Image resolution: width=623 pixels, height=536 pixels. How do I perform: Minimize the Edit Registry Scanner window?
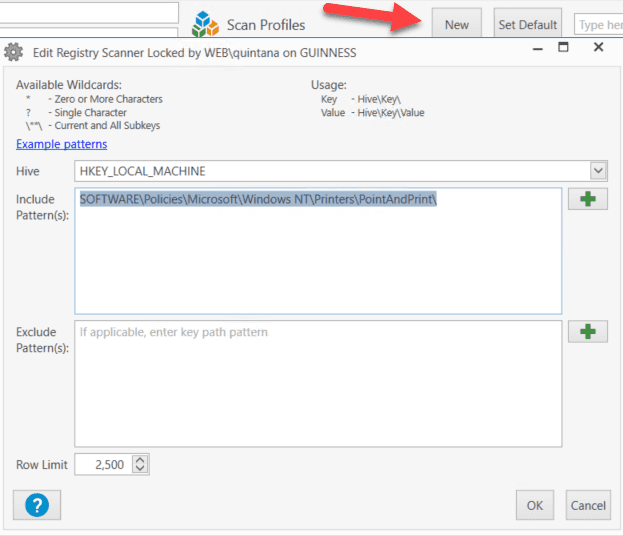(538, 49)
